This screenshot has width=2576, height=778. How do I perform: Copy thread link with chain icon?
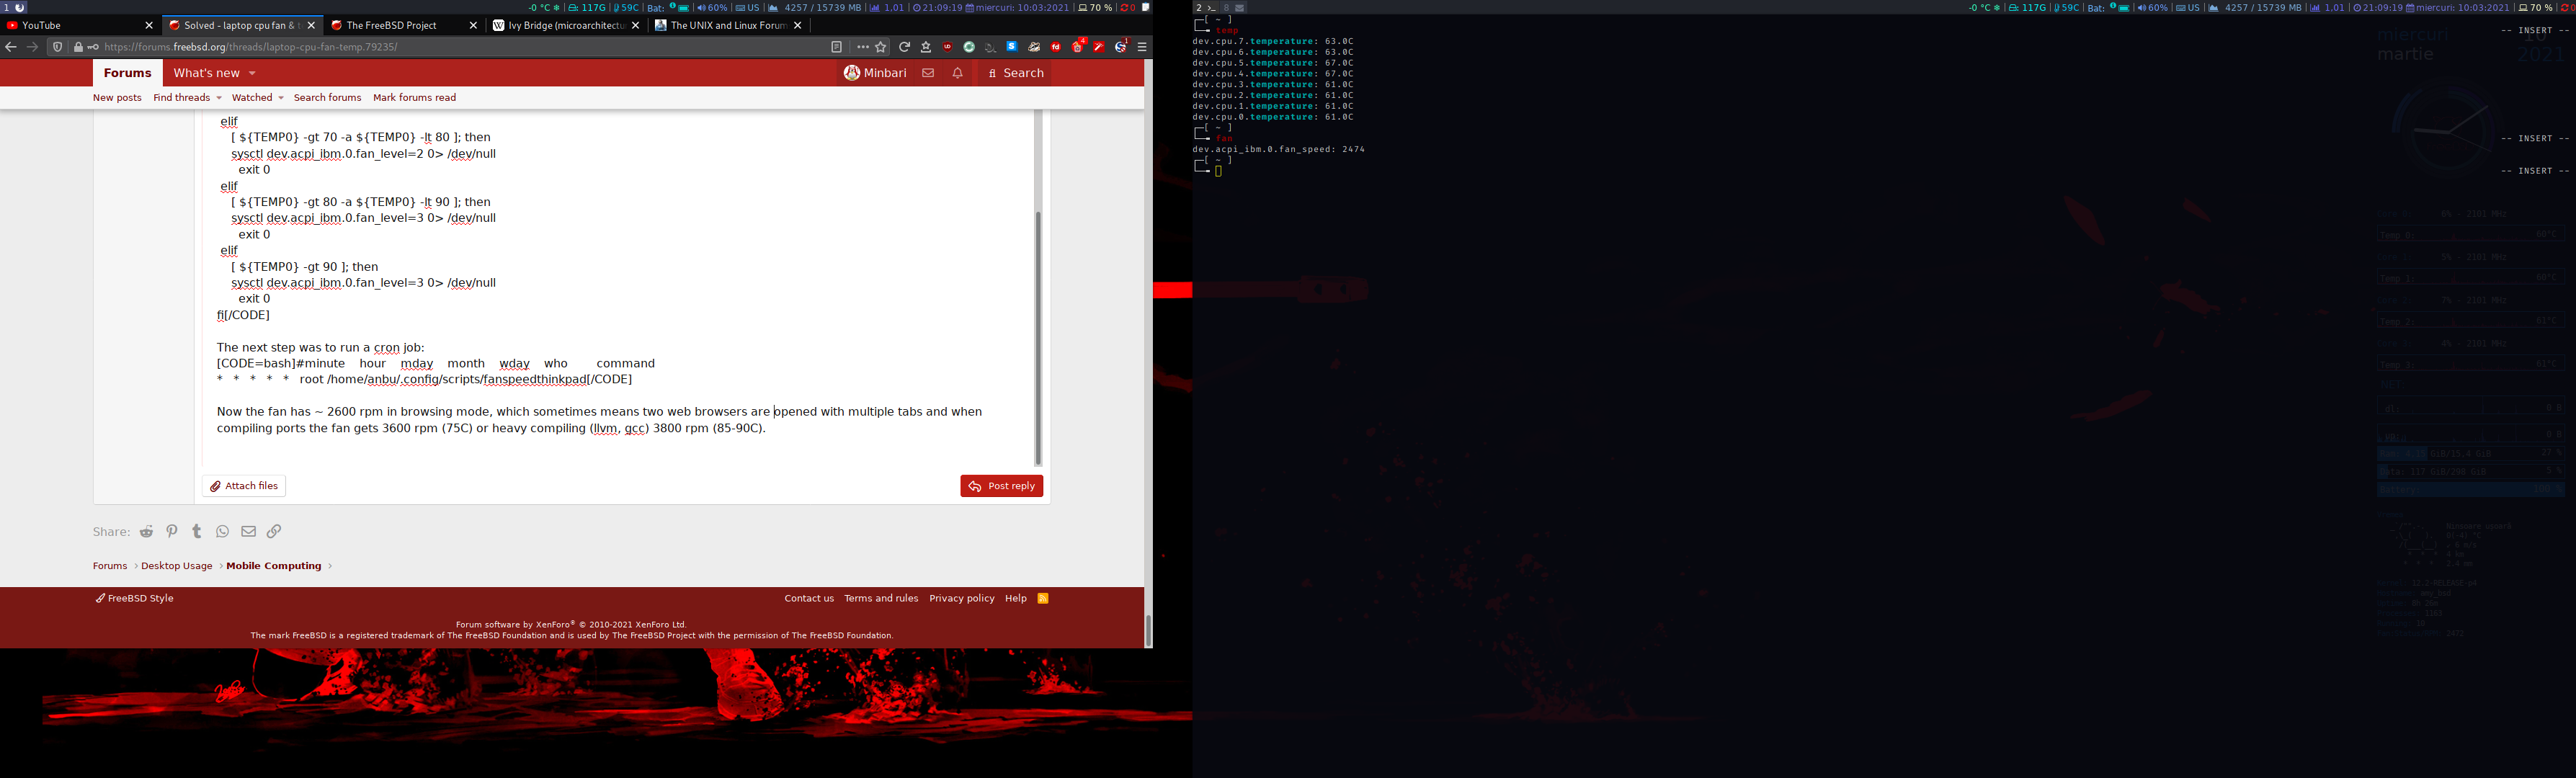coord(274,532)
